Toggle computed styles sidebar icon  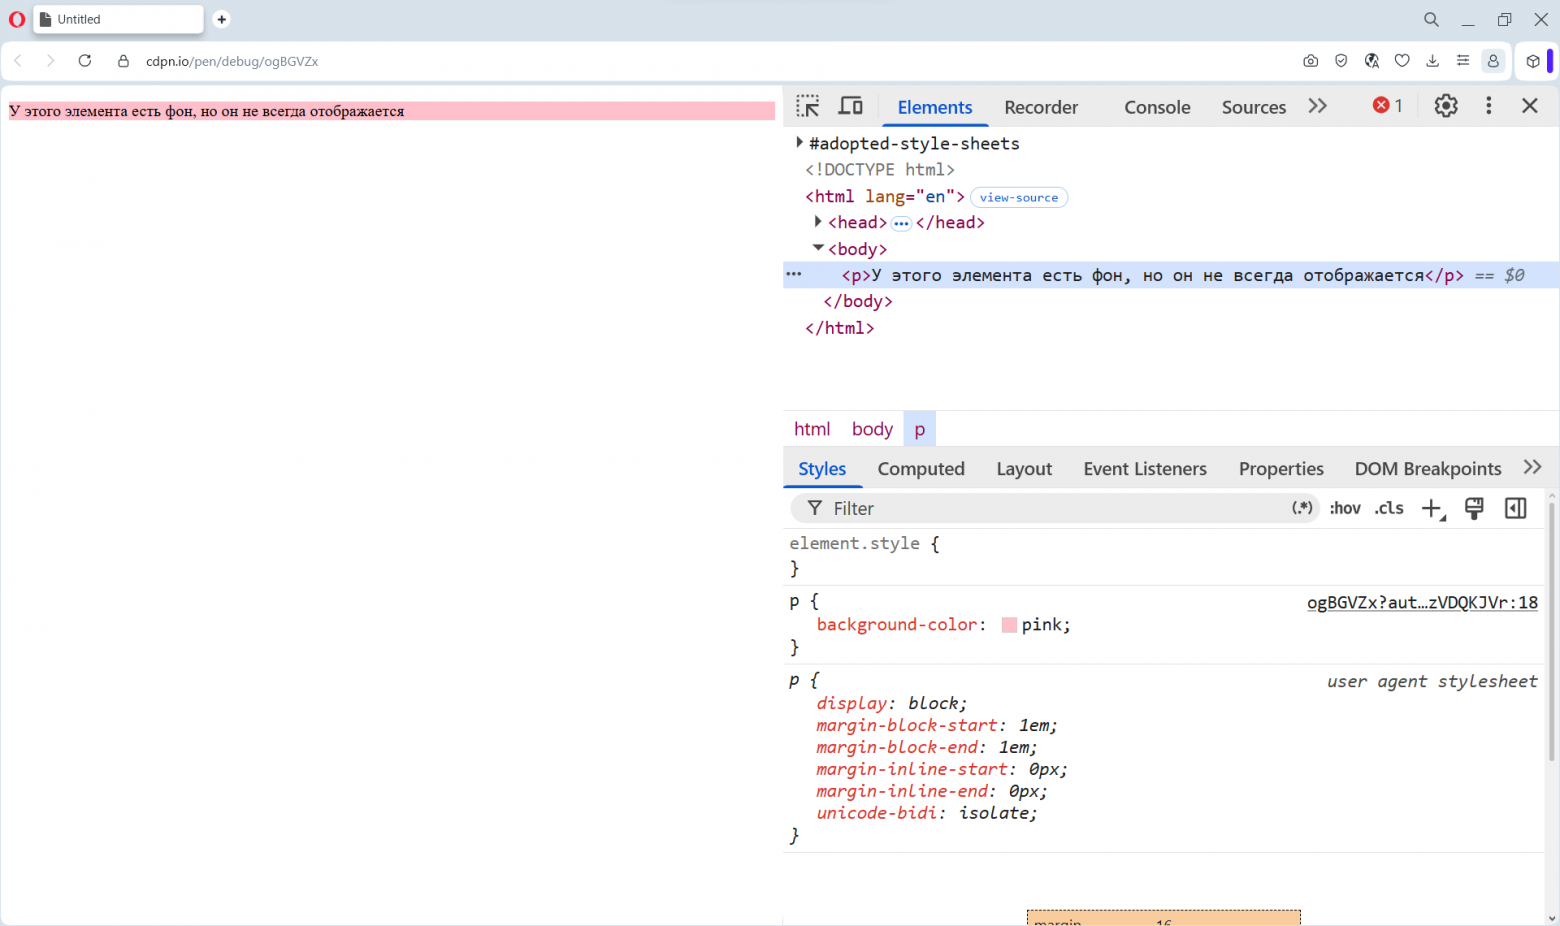point(1516,508)
